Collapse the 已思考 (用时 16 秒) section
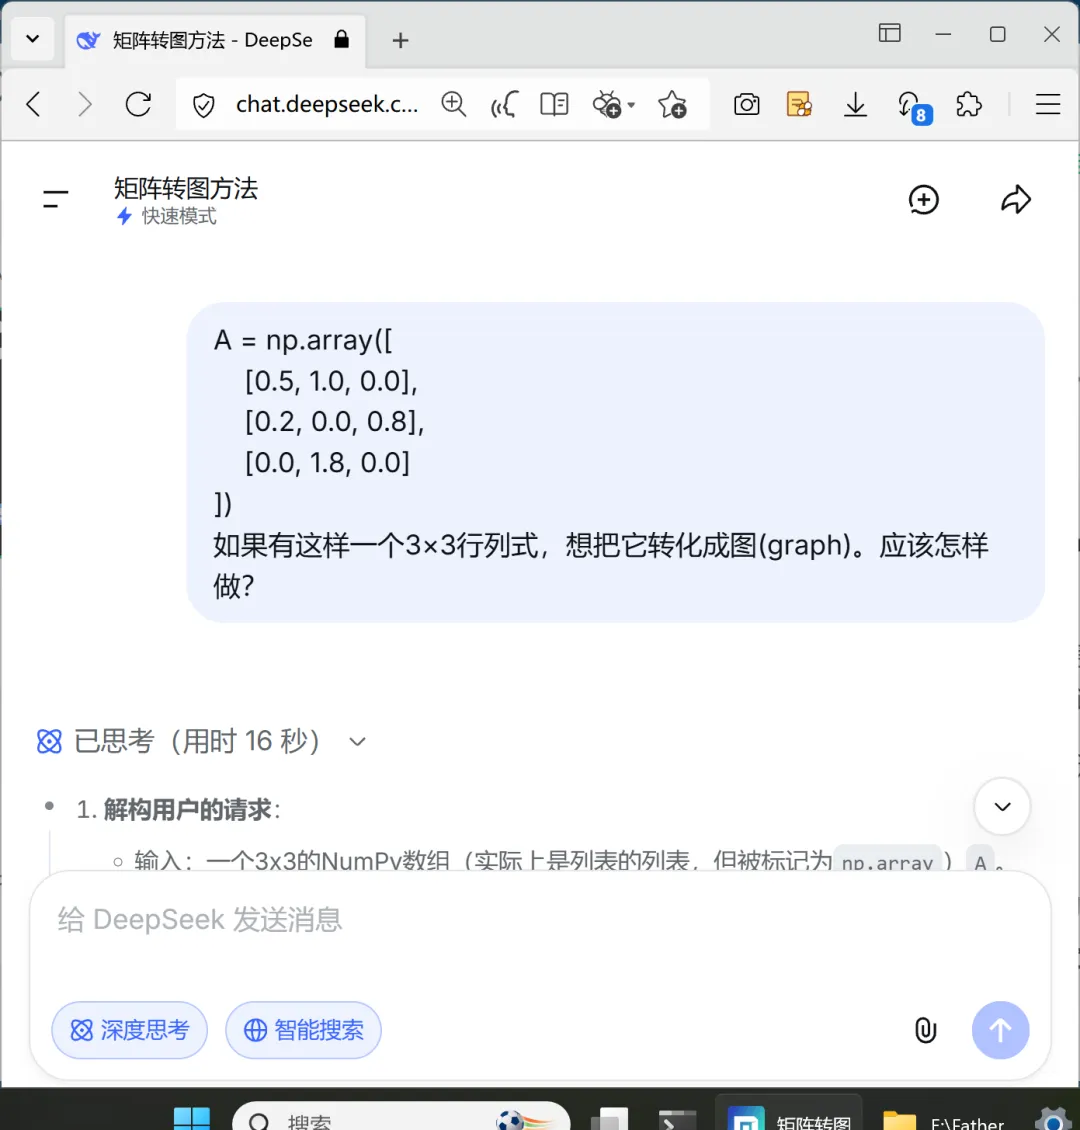 coord(357,742)
